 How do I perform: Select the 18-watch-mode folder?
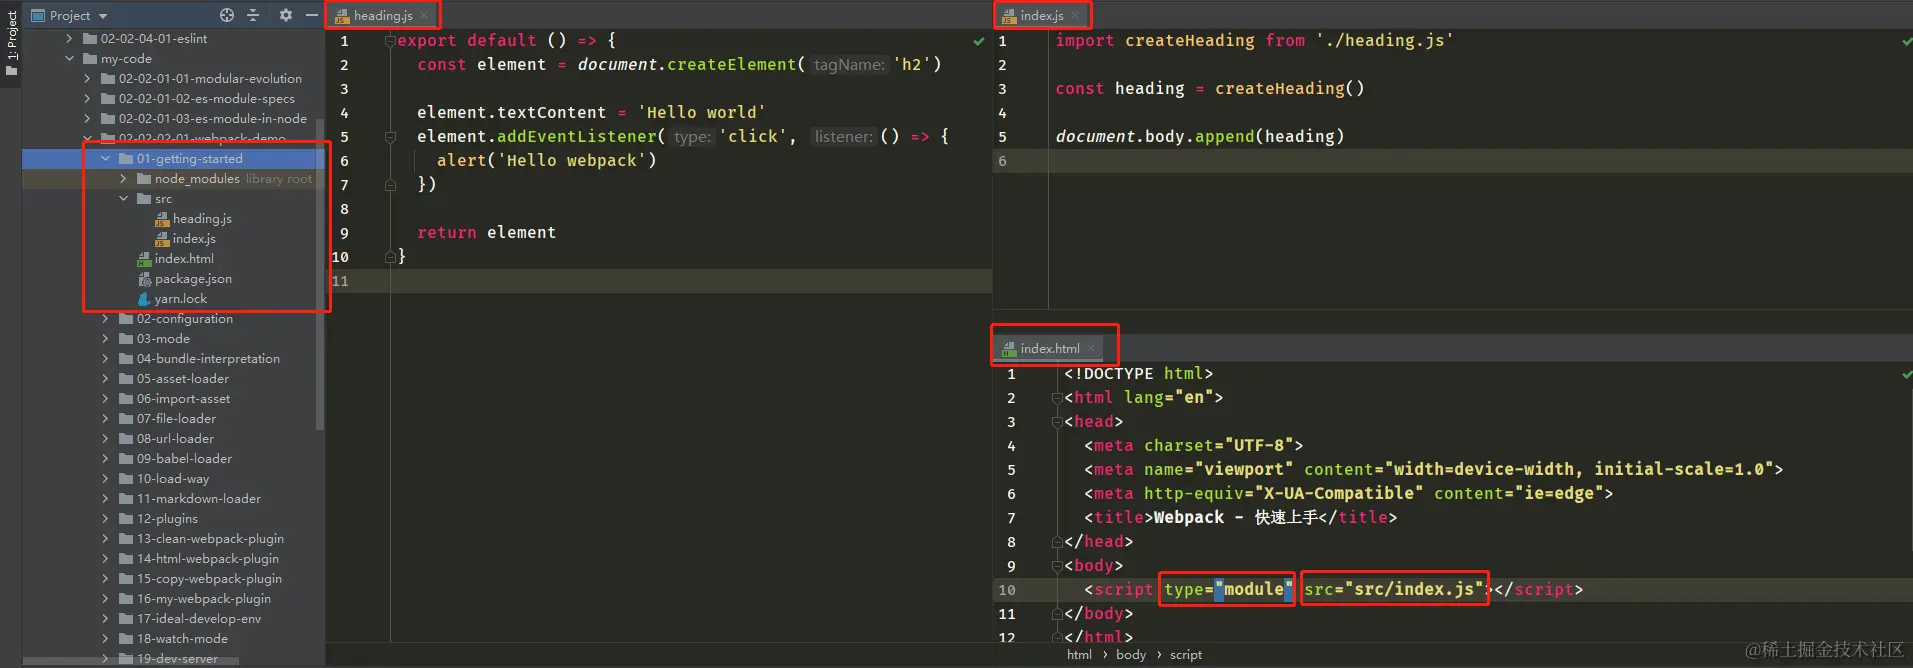(182, 639)
